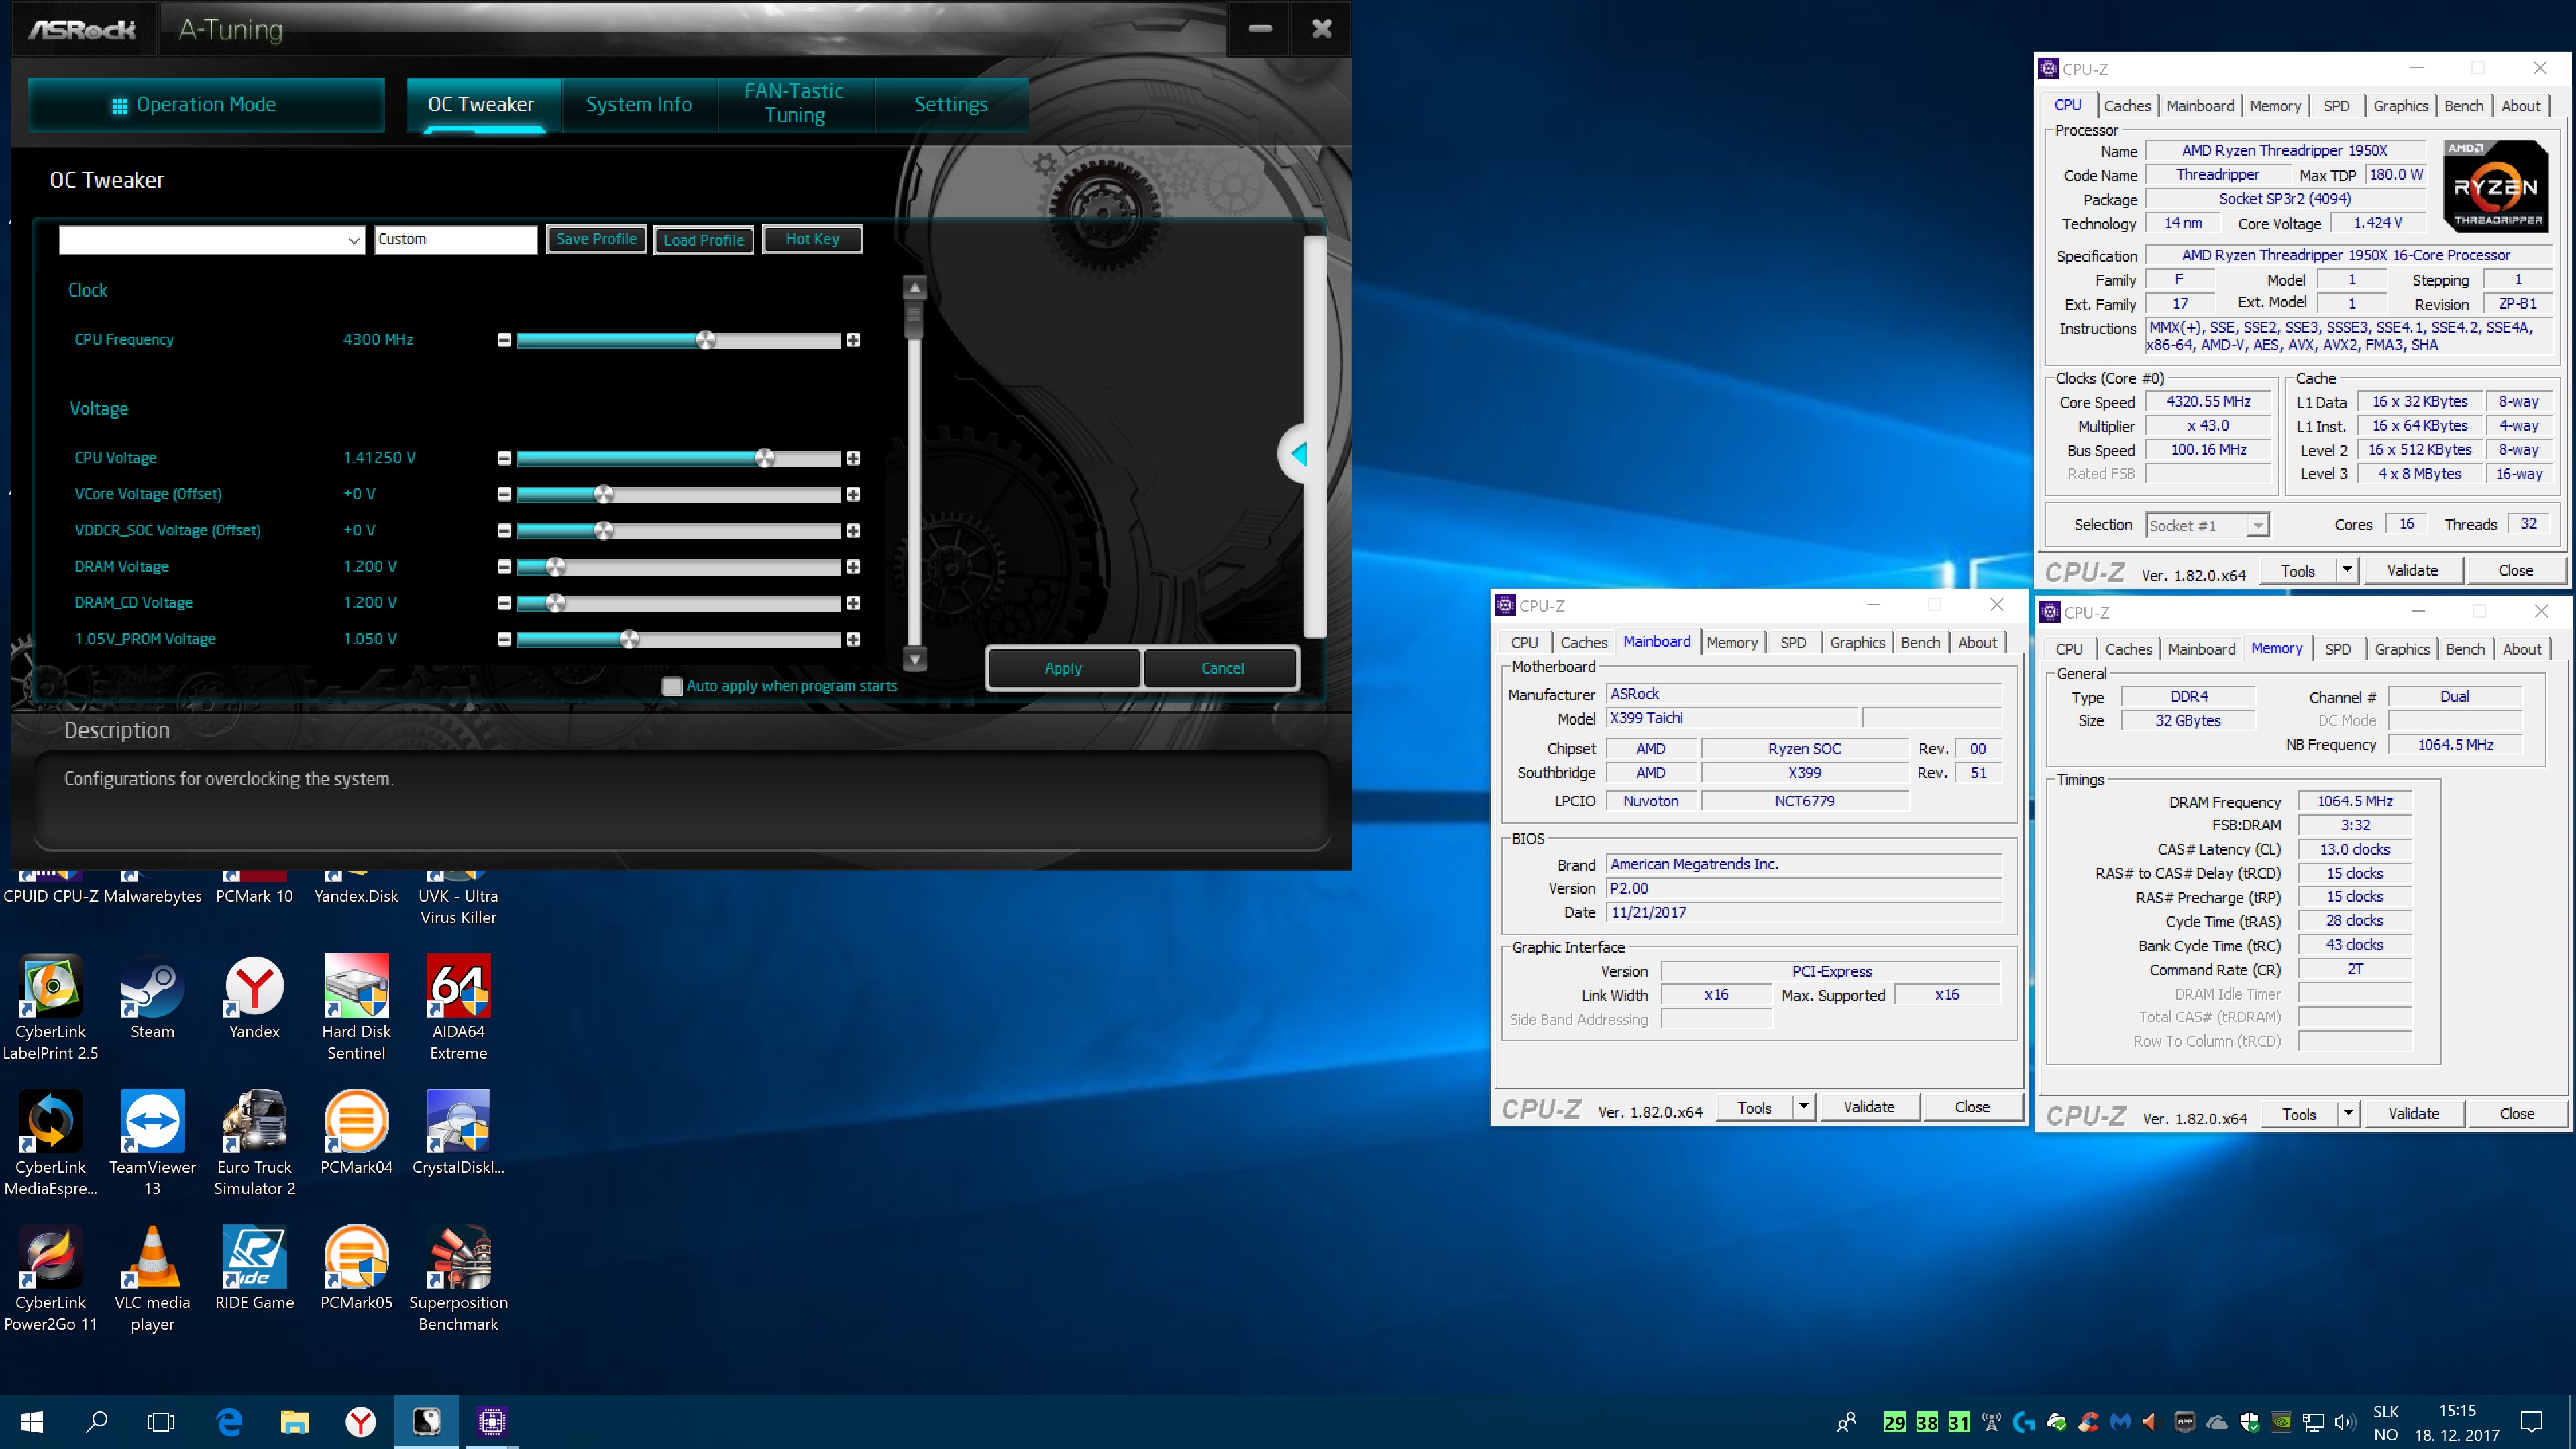The image size is (2576, 1449).
Task: Enable Auto apply when program starts
Action: pyautogui.click(x=672, y=687)
